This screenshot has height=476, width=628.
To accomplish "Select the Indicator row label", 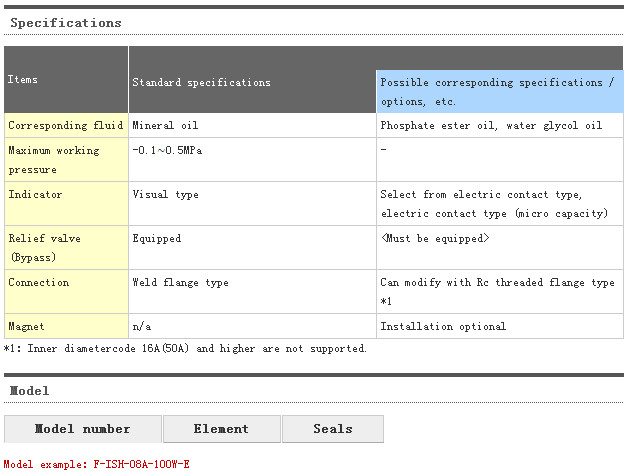I will (x=35, y=195).
